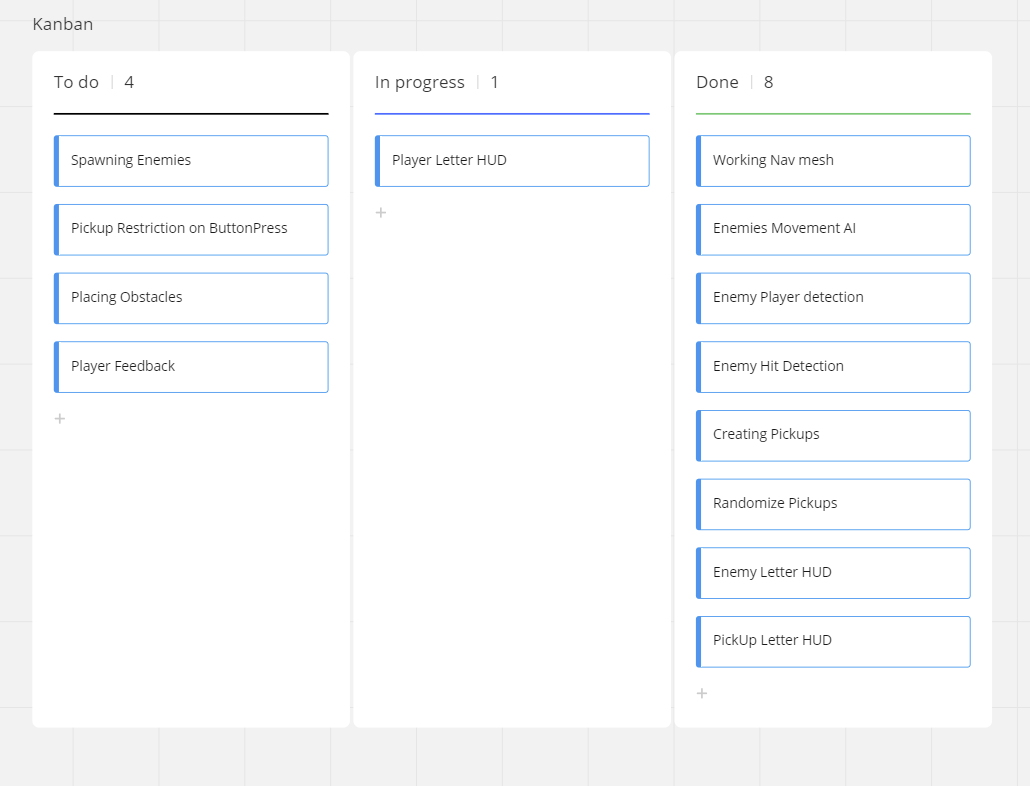This screenshot has width=1030, height=786.
Task: Select the Player Feedback card
Action: [x=191, y=367]
